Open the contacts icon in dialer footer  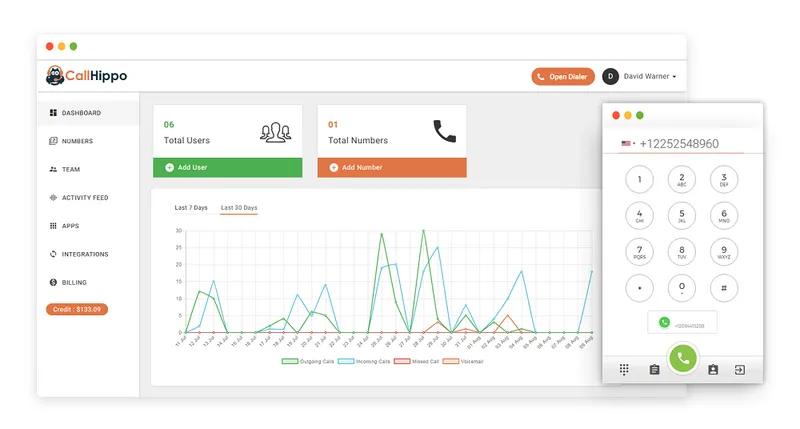(x=713, y=369)
